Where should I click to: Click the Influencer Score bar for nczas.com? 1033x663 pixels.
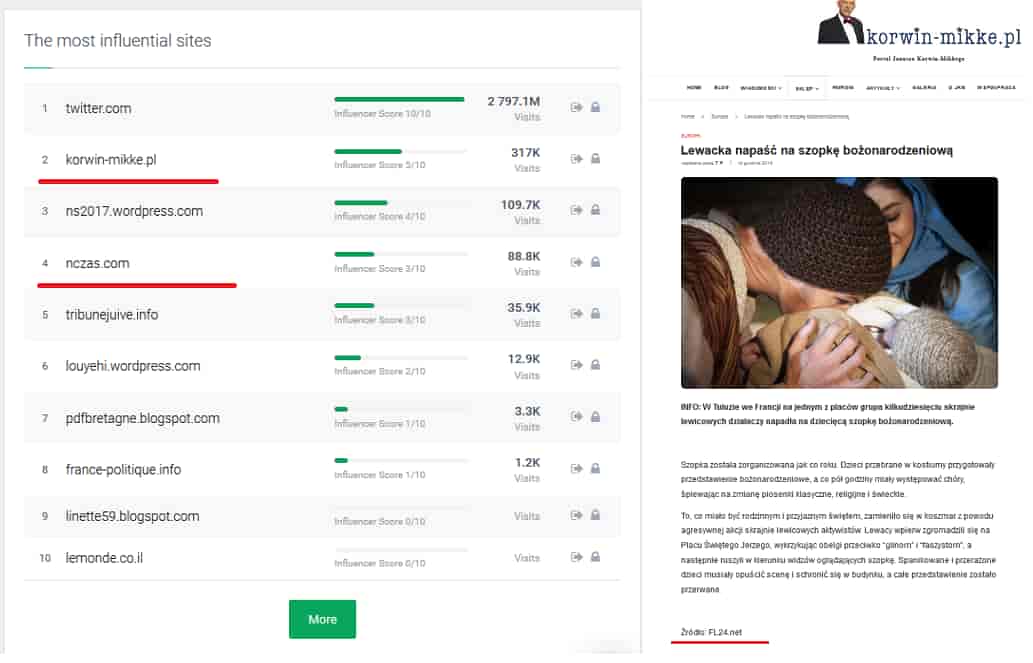pos(399,254)
